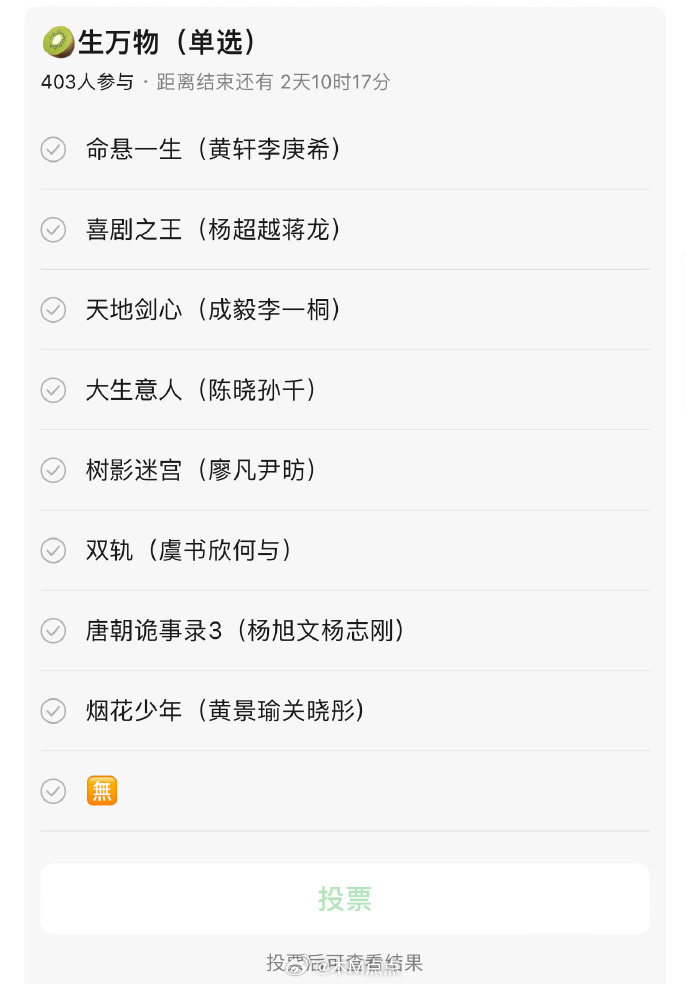
Task: Pick the 喜剧之王（杨超越蒋龙）option label
Action: pos(214,230)
